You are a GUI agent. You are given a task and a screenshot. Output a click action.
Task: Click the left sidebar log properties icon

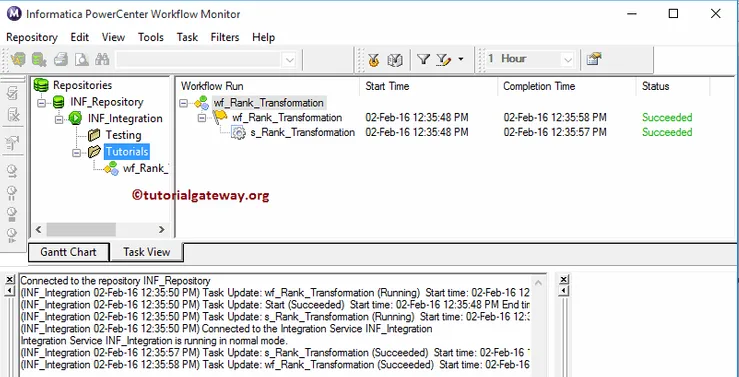pos(13,143)
